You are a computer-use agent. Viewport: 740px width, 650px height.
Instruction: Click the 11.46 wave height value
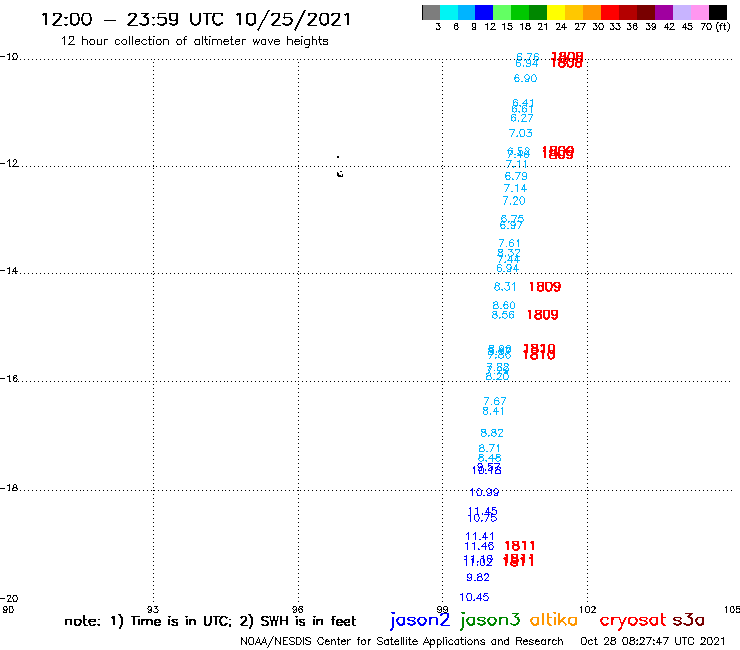pyautogui.click(x=479, y=546)
